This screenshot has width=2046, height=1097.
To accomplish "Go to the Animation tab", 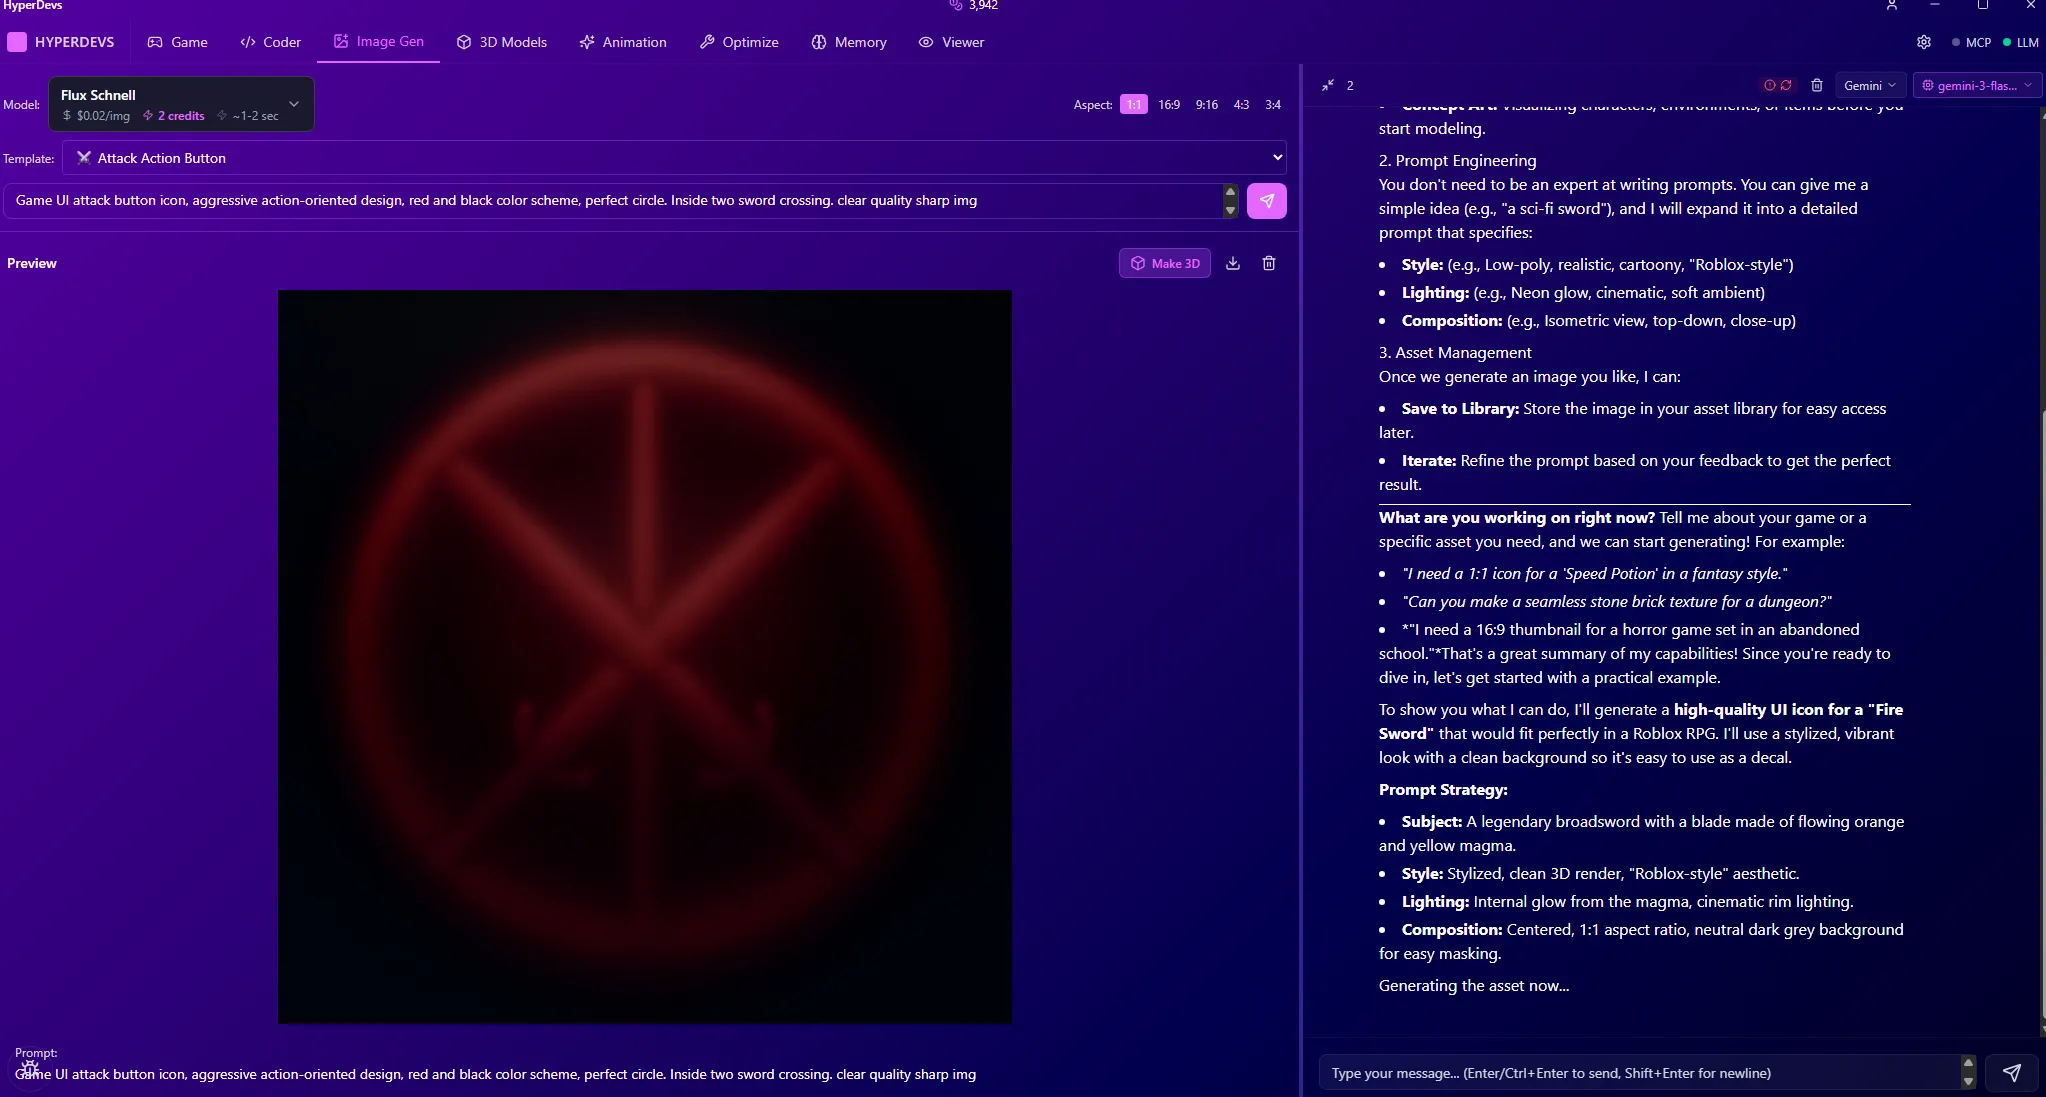I will pos(622,42).
